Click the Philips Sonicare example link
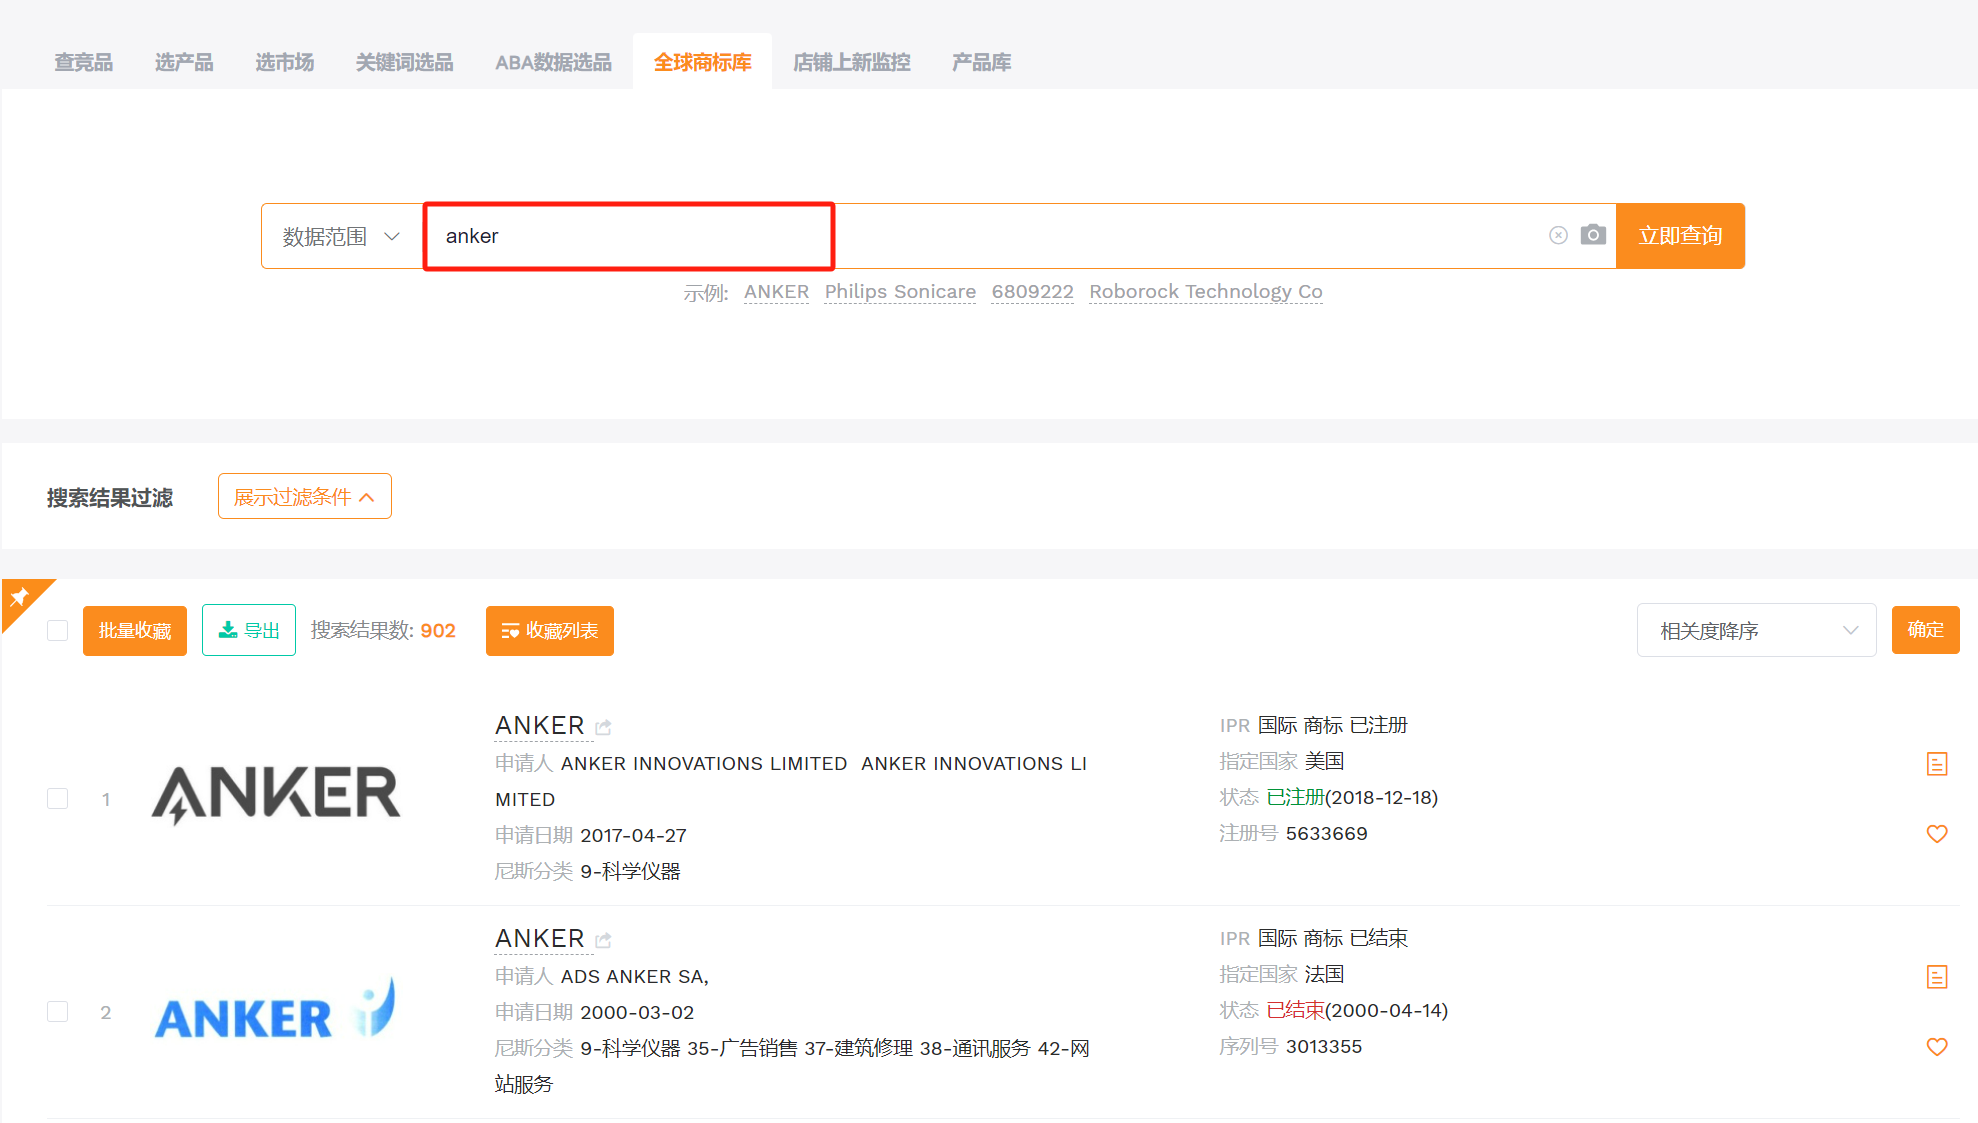1978x1123 pixels. click(900, 292)
